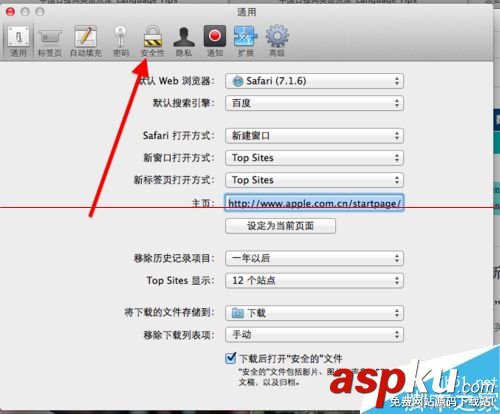Open the default search engine 百度 dropdown
The height and width of the screenshot is (414, 500).
tap(314, 103)
